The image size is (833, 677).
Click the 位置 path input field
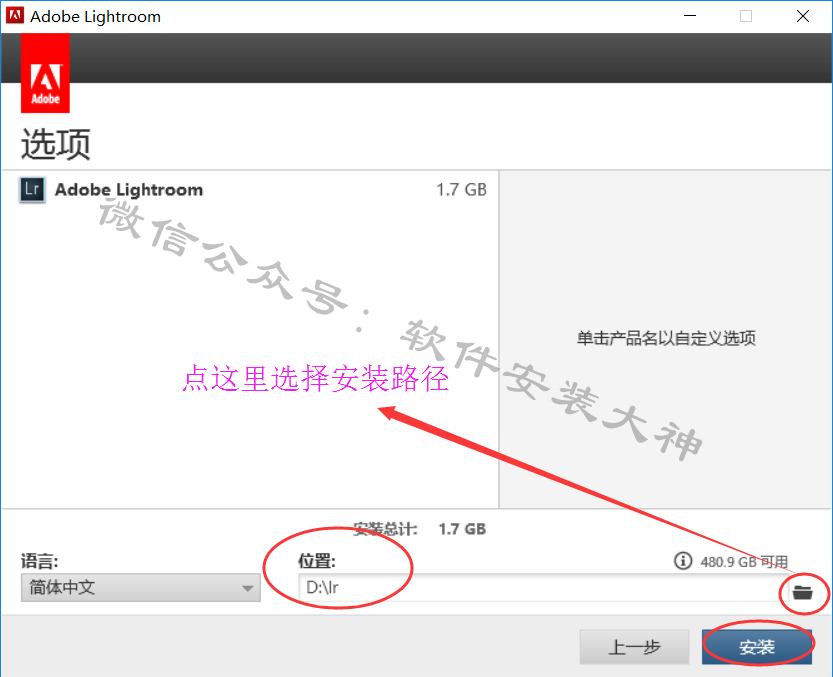(541, 588)
